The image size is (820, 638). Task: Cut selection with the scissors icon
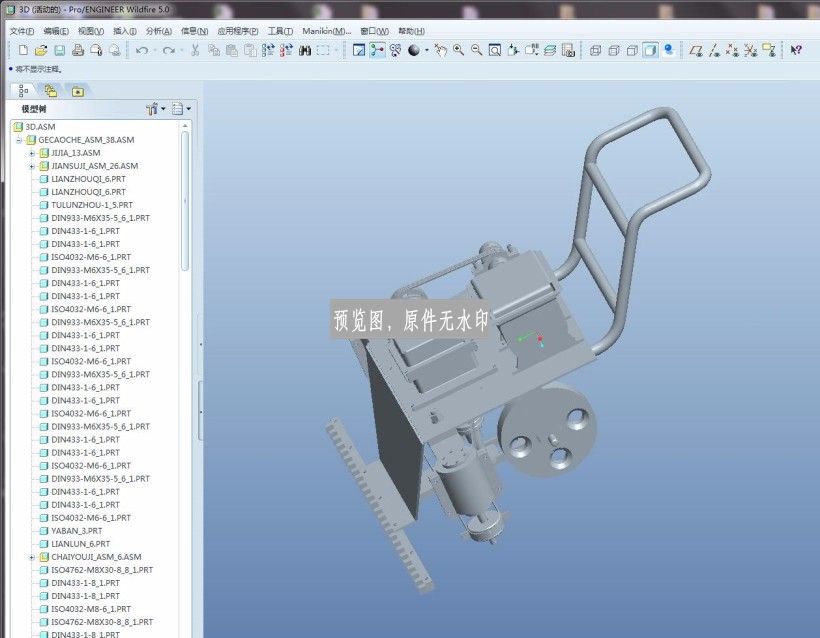(x=195, y=50)
